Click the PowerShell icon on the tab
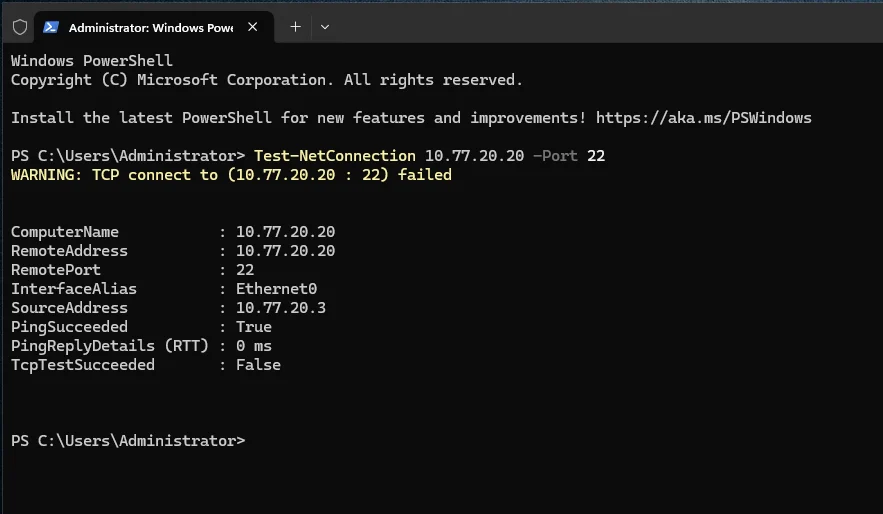Image resolution: width=883 pixels, height=514 pixels. pyautogui.click(x=51, y=27)
